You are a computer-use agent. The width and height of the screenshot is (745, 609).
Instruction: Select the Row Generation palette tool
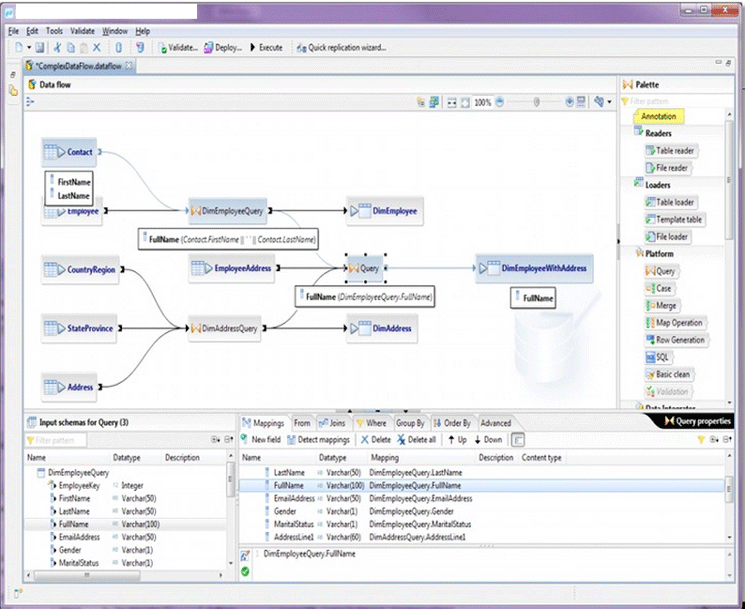[676, 340]
